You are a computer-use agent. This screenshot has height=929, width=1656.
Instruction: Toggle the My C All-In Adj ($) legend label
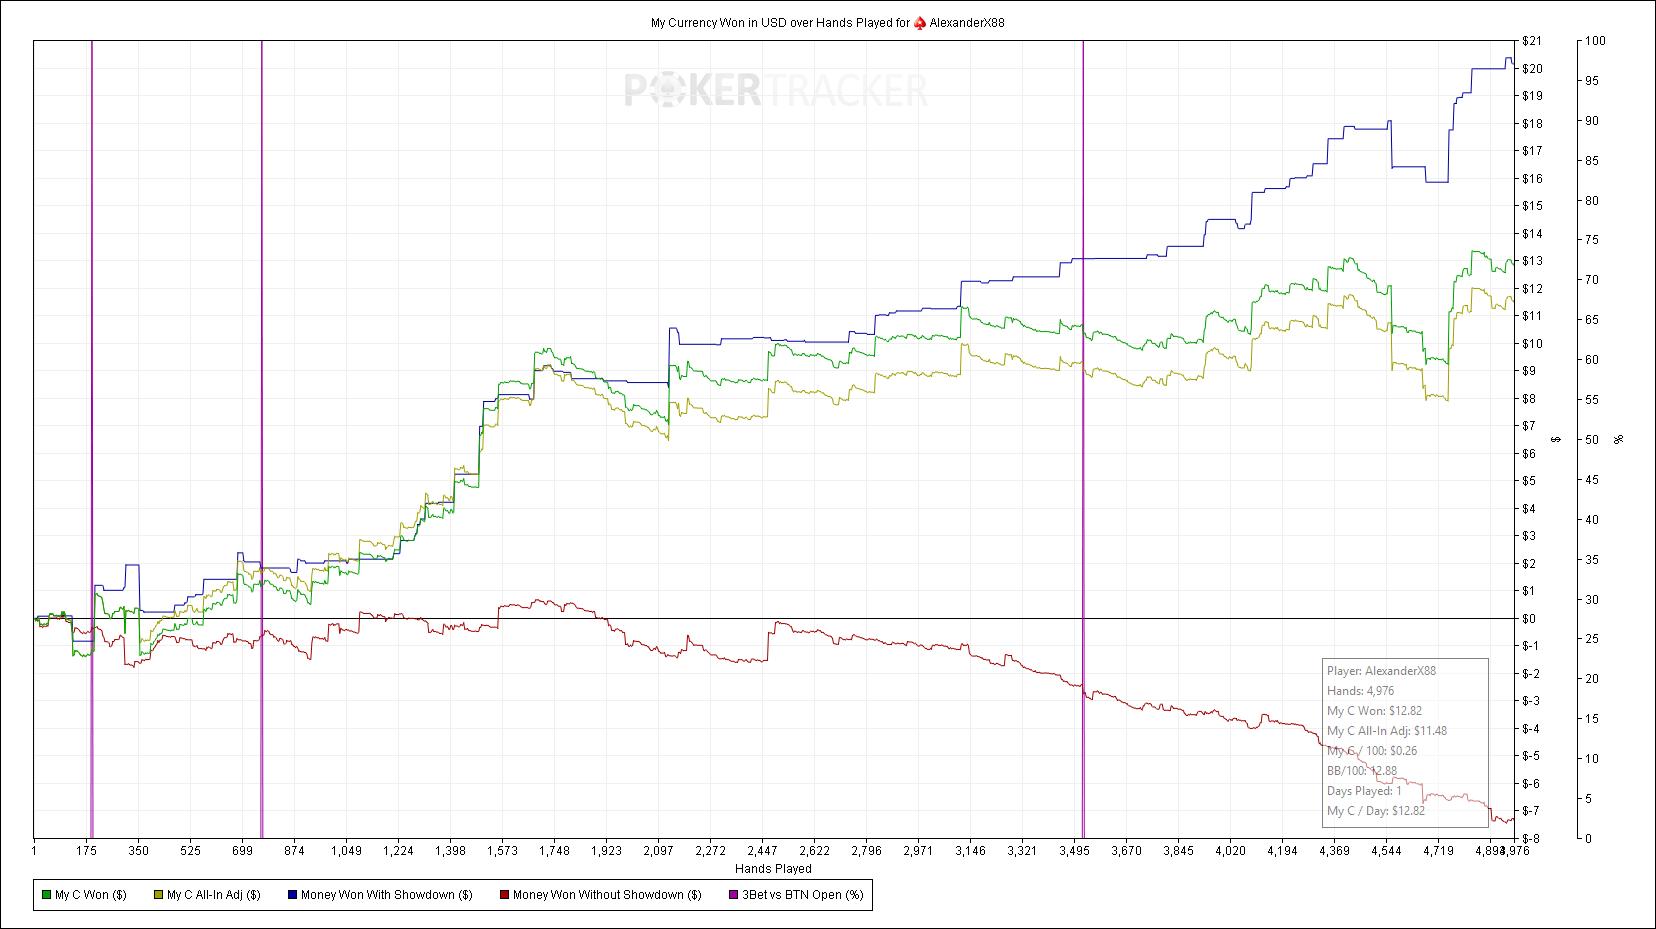tap(213, 895)
